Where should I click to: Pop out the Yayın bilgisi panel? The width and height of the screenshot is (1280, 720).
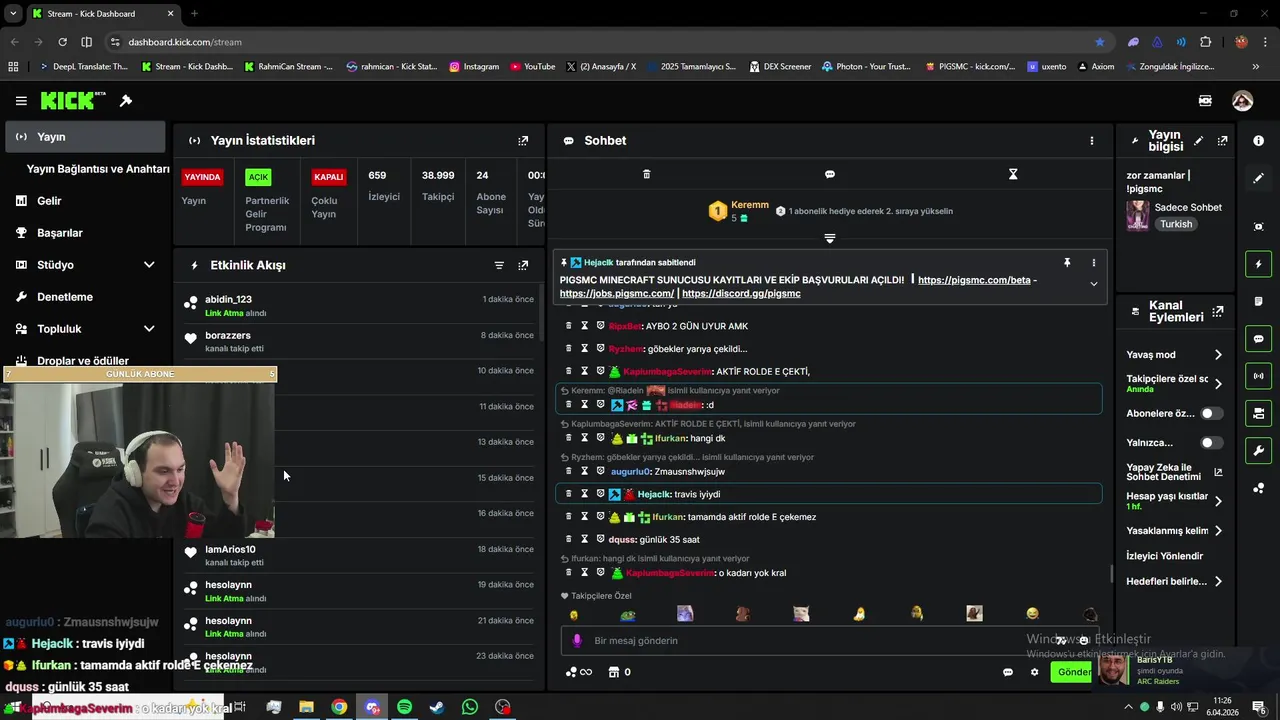click(x=1222, y=141)
